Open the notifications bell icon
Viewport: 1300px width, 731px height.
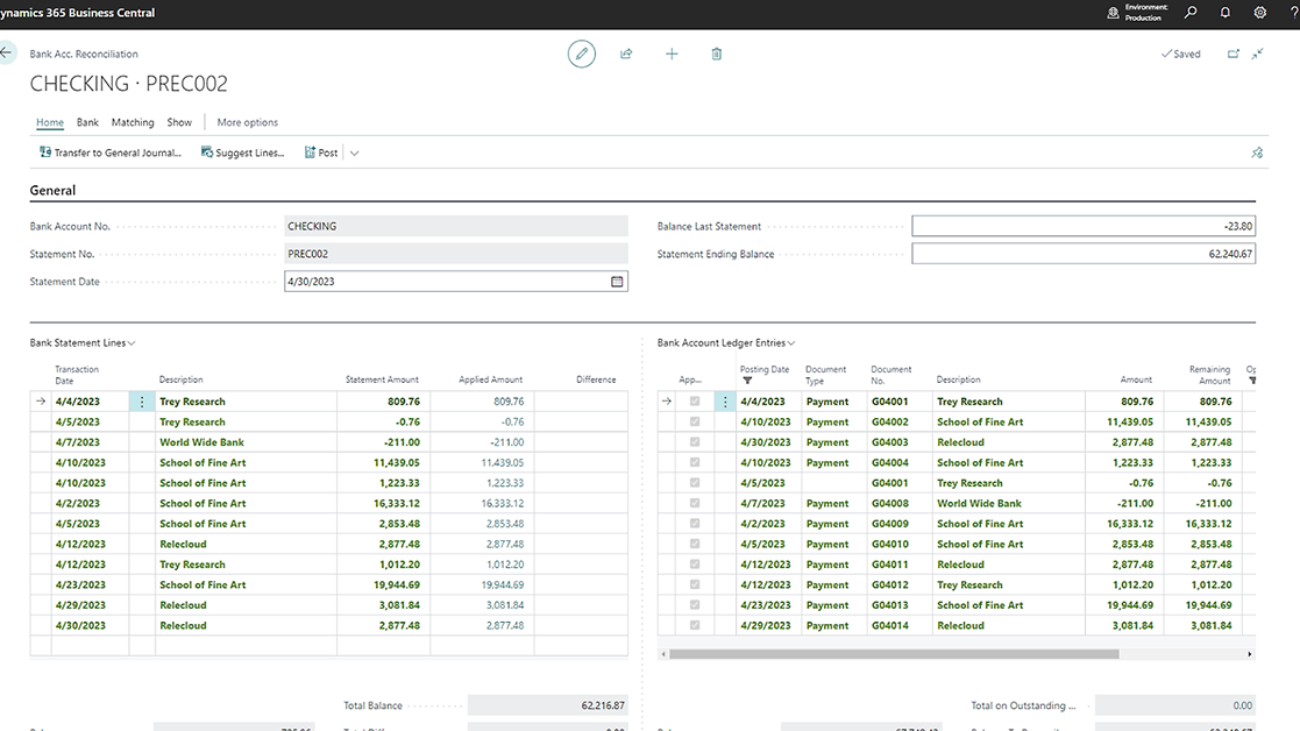[x=1225, y=13]
